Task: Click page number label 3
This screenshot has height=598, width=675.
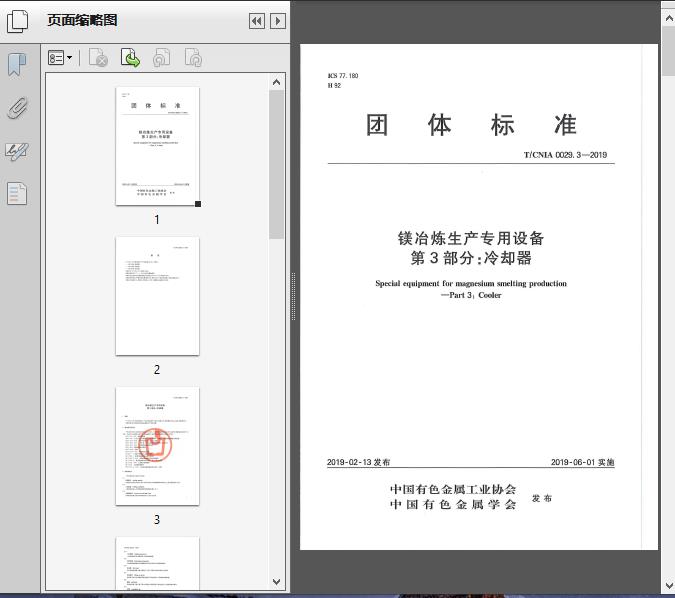Action: point(157,520)
